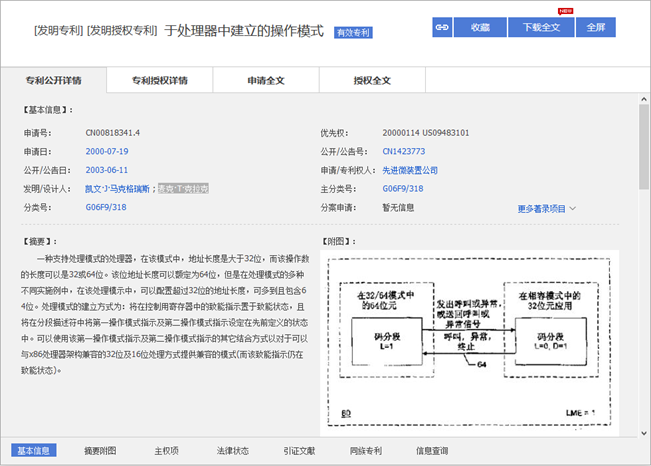Jump to 同族专利 section
Image resolution: width=651 pixels, height=466 pixels.
click(x=365, y=451)
